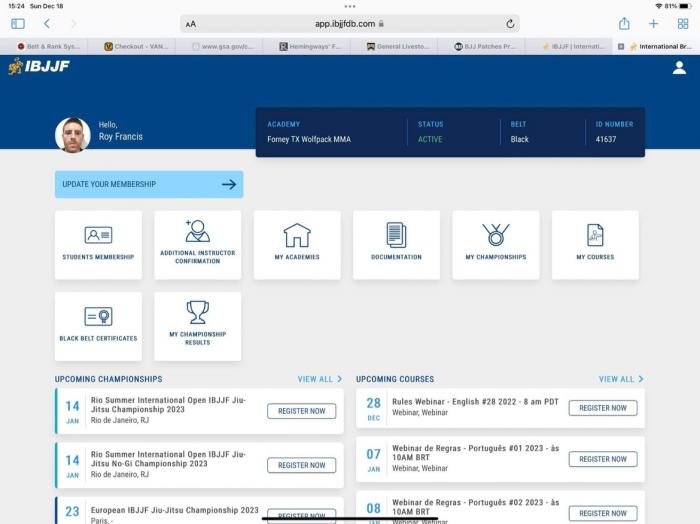Screen dimensions: 700x524
Task: Select European IBJJF Jiu-Jitsu Championship 2023 title
Action: [175, 510]
